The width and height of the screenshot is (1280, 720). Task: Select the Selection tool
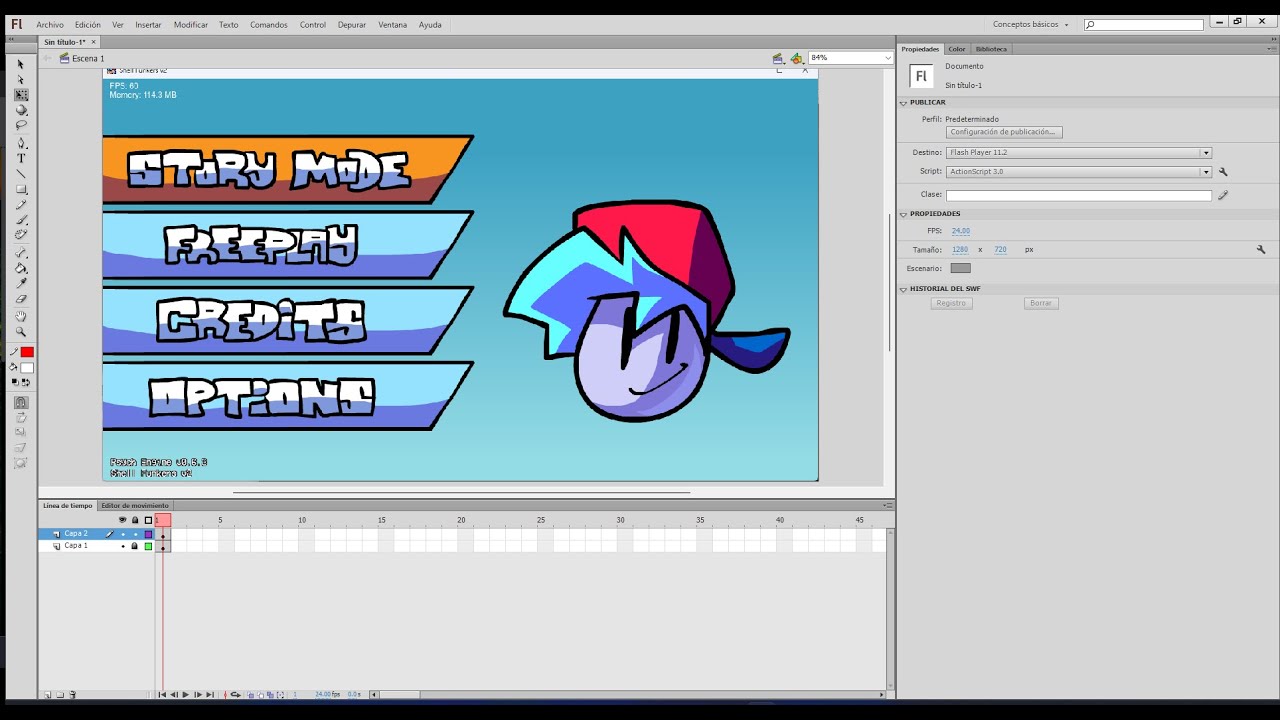click(x=20, y=64)
